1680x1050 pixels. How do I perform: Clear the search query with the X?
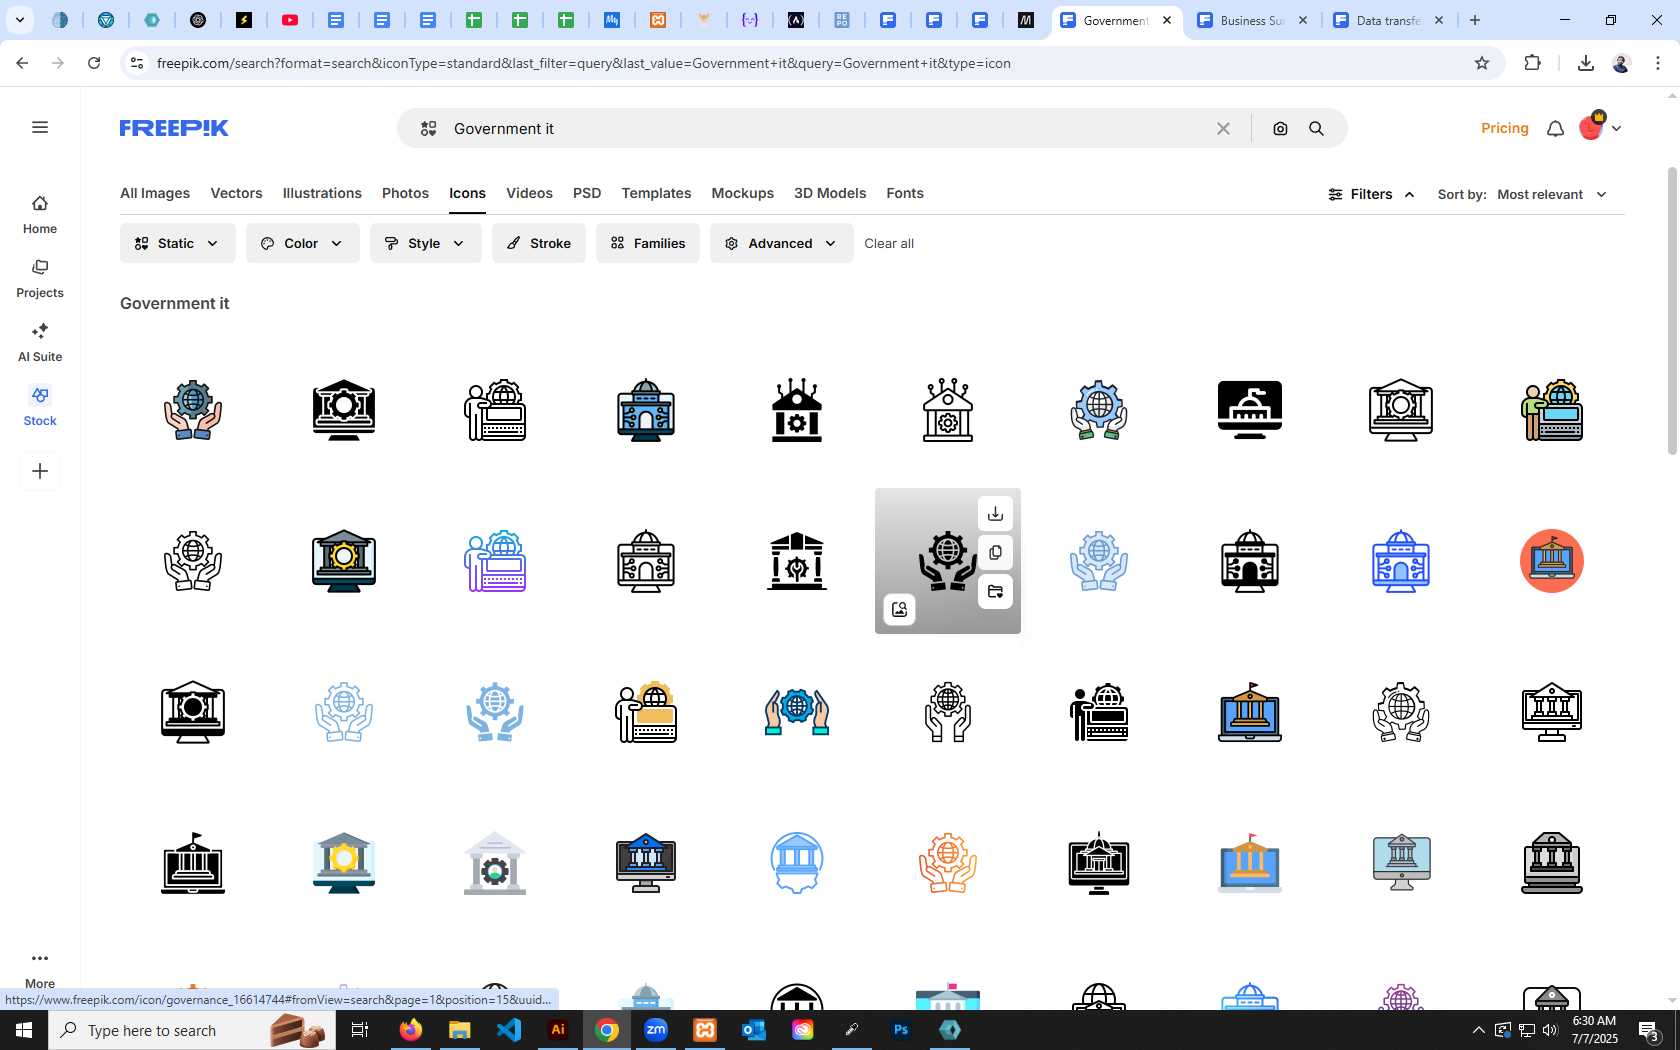pos(1223,129)
